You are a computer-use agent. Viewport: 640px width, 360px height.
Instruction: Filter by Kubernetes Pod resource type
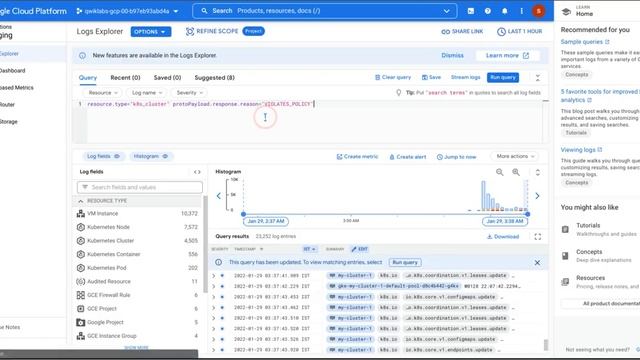pos(137,268)
